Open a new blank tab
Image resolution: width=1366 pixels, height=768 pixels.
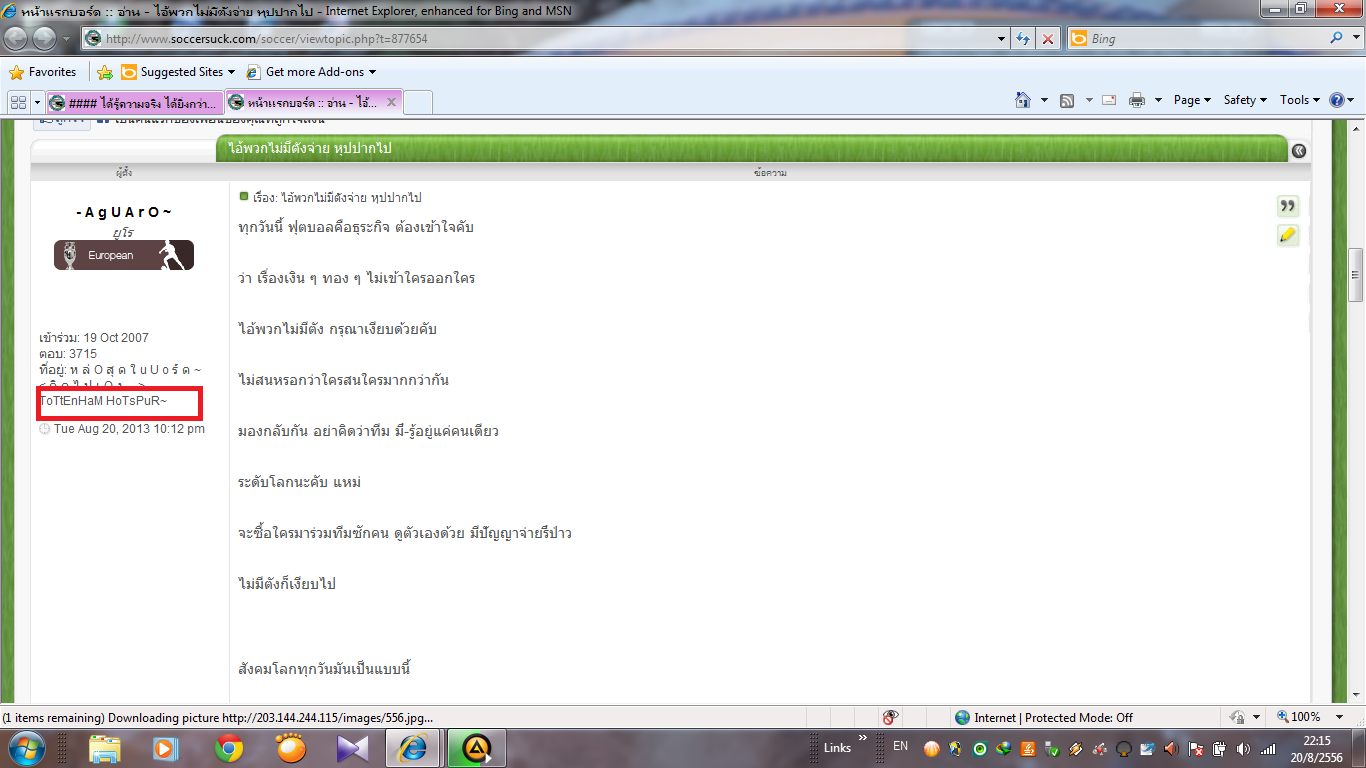[418, 102]
